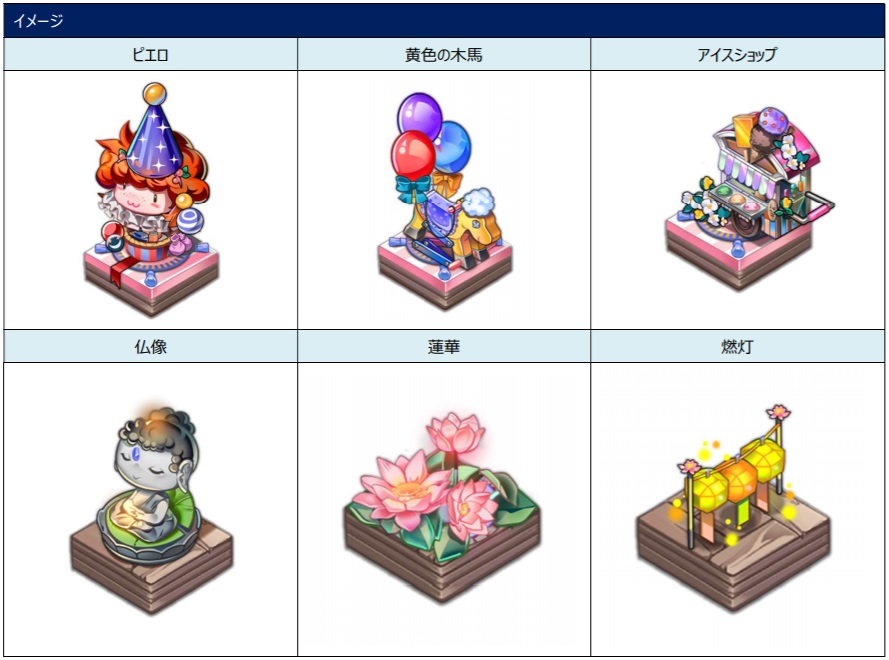The height and width of the screenshot is (660, 889).
Task: Click the glowing lantern (燃灯) image
Action: (734, 509)
